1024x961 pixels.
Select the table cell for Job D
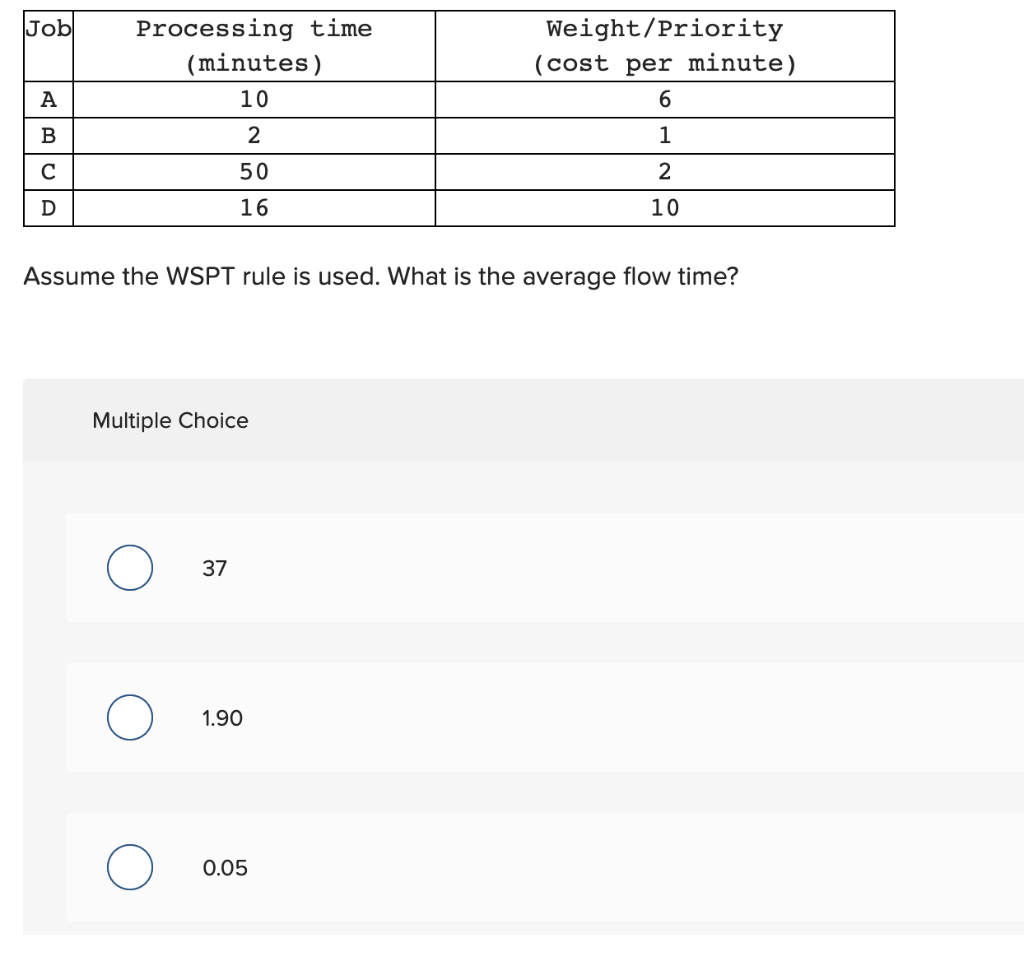46,207
